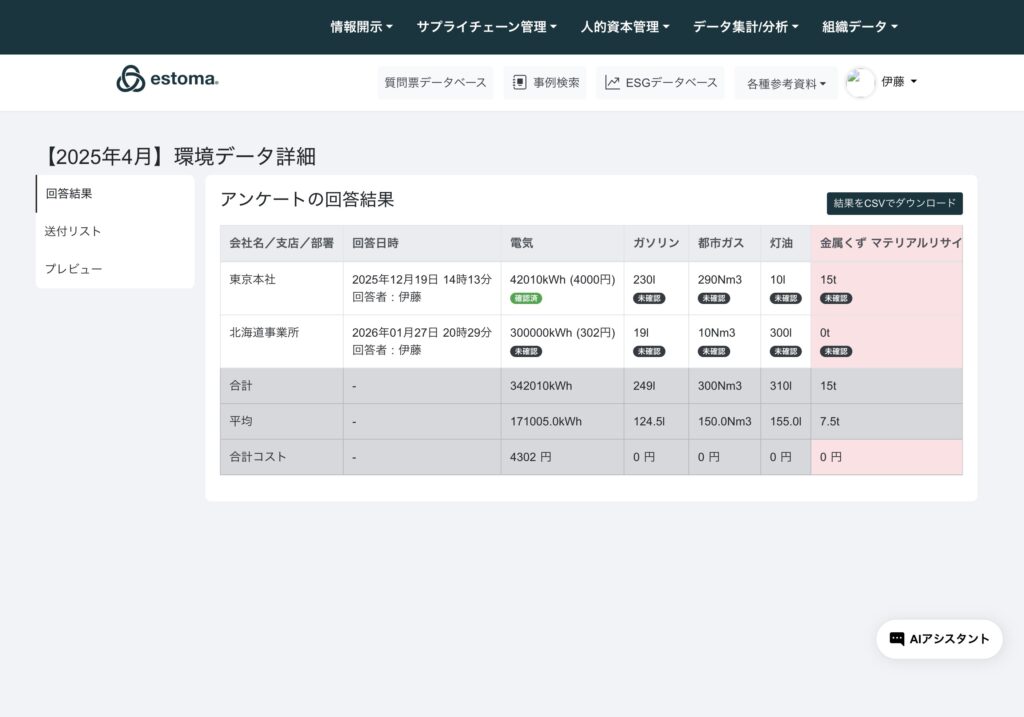Click the 金属くず マテリアルリサイクル column header
The width and height of the screenshot is (1024, 717).
[x=889, y=243]
